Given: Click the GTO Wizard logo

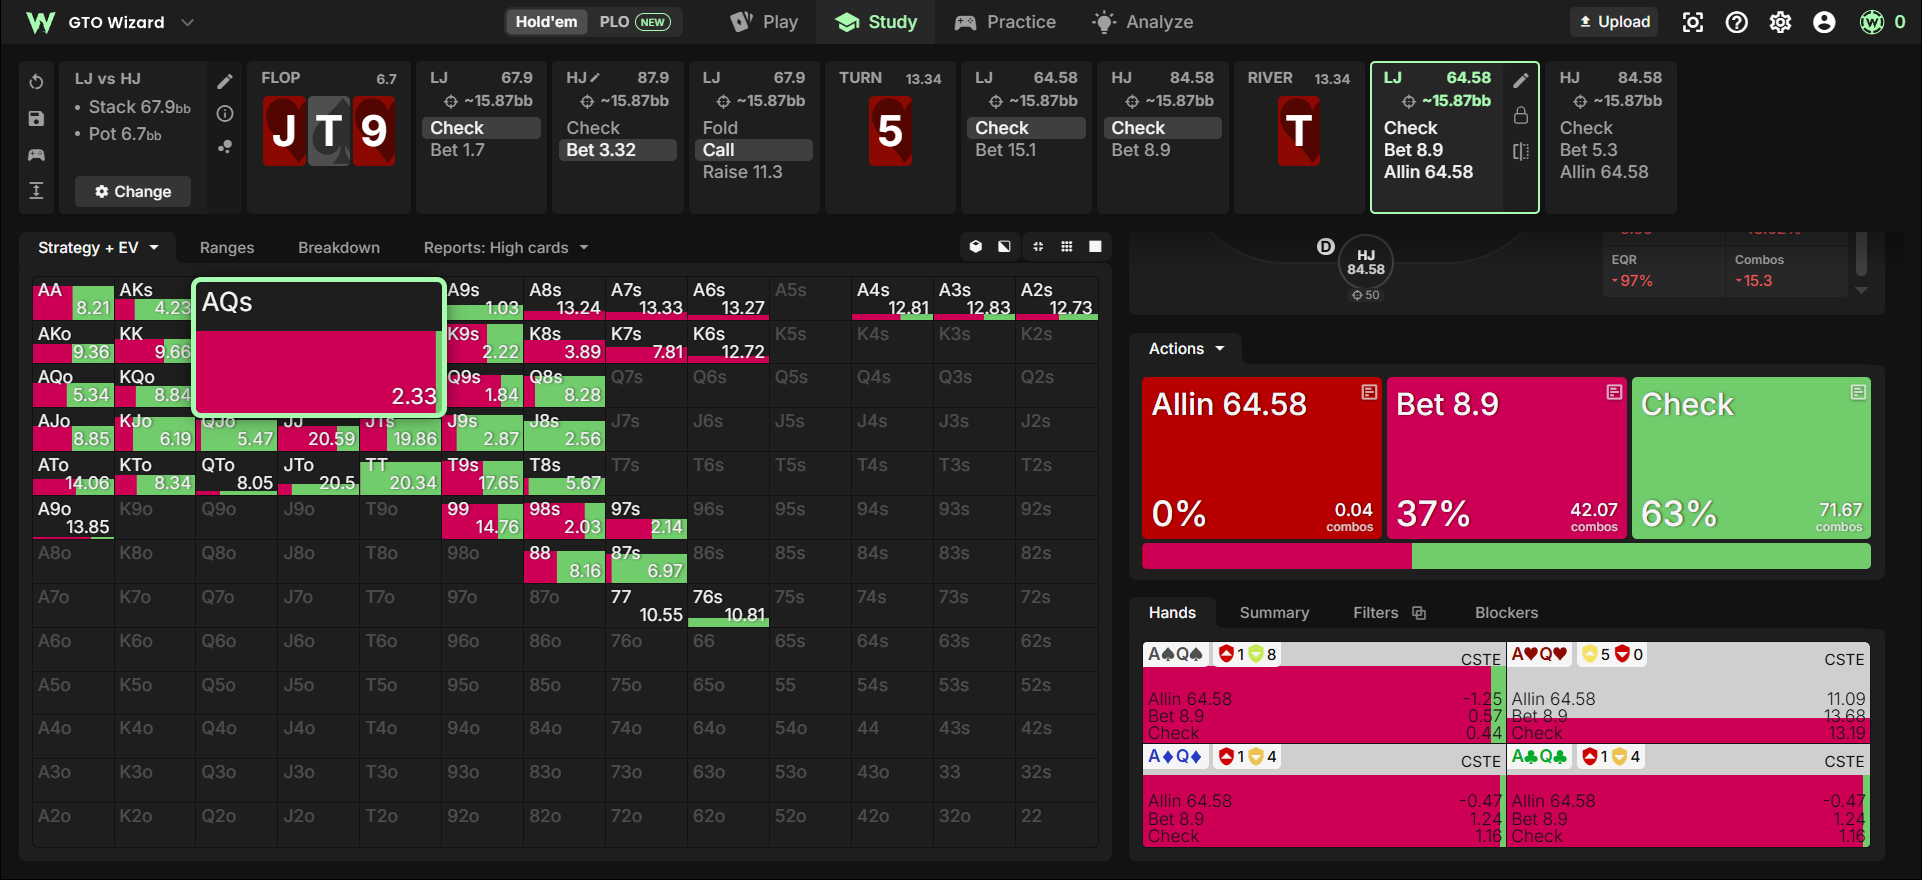Looking at the screenshot, I should (x=41, y=22).
